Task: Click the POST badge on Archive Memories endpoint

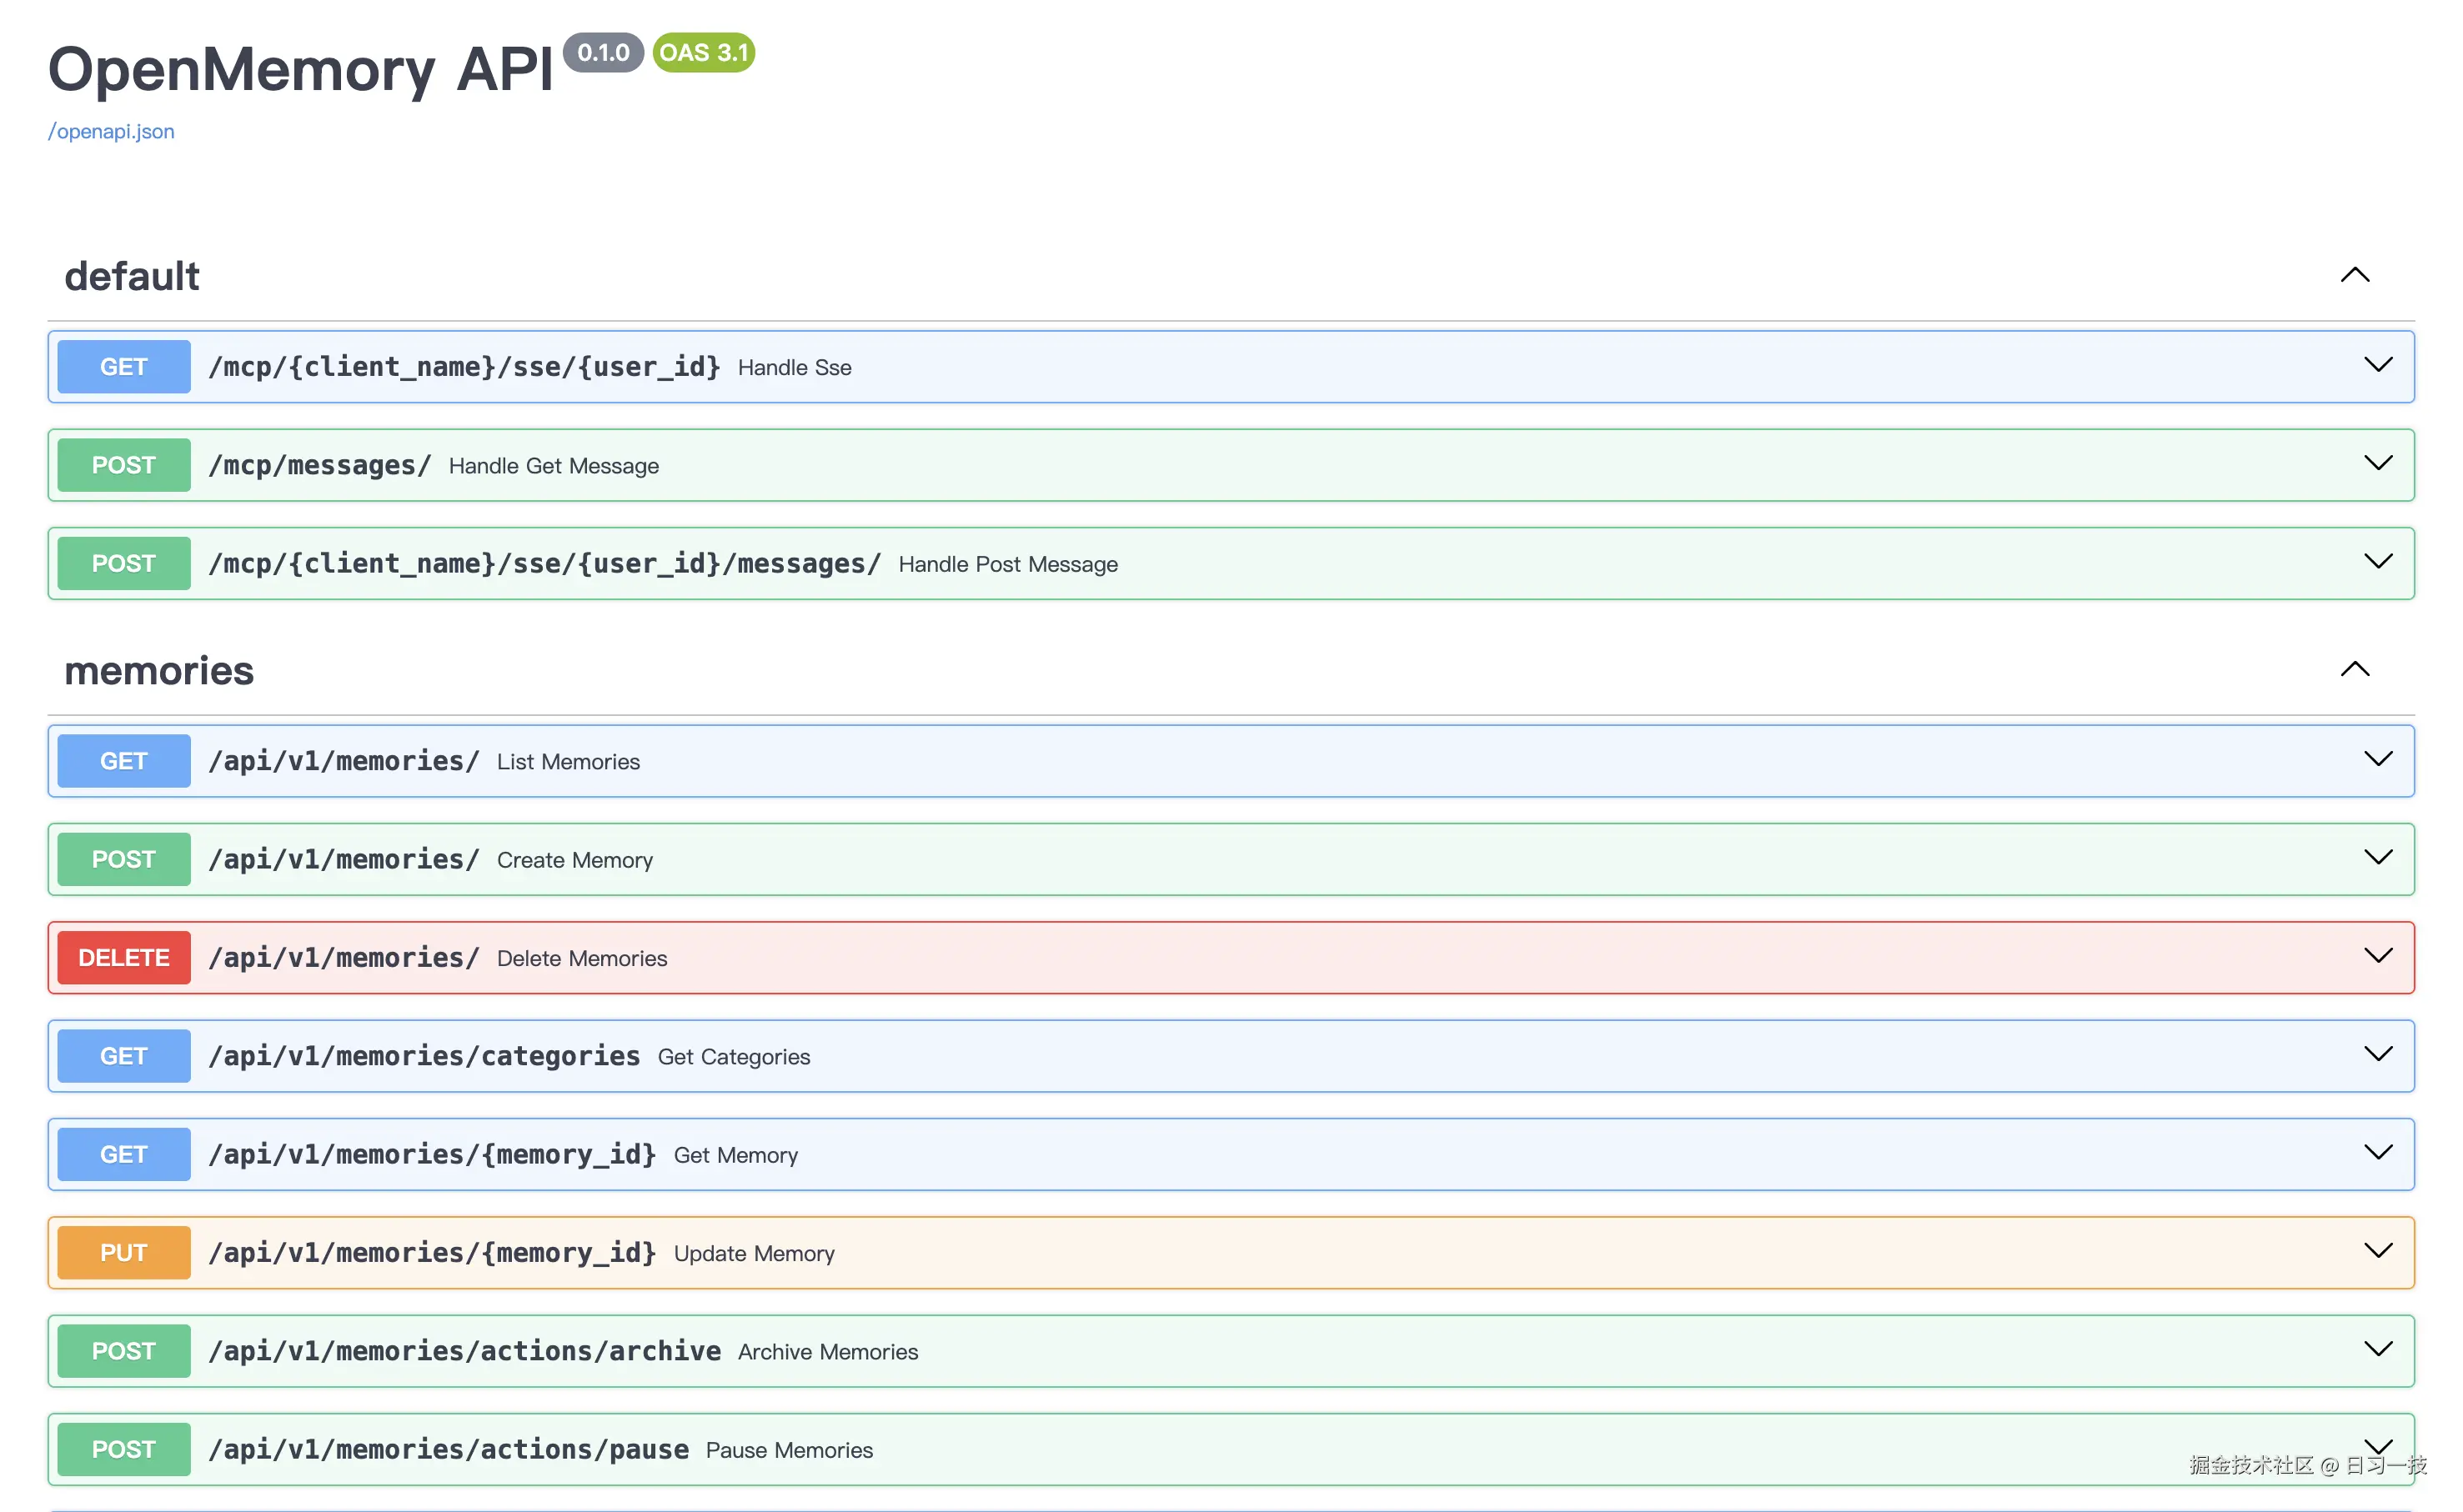Action: pyautogui.click(x=123, y=1350)
